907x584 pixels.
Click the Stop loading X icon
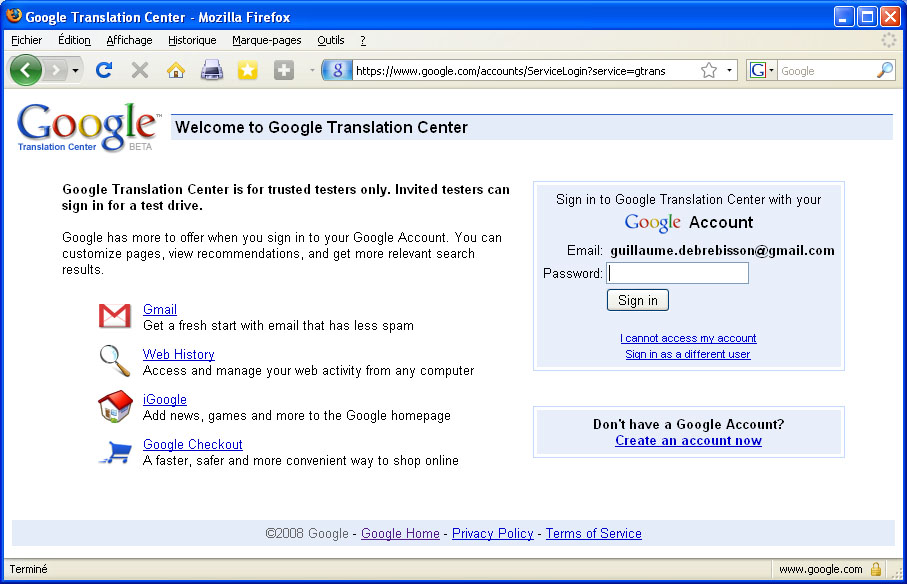(x=139, y=71)
